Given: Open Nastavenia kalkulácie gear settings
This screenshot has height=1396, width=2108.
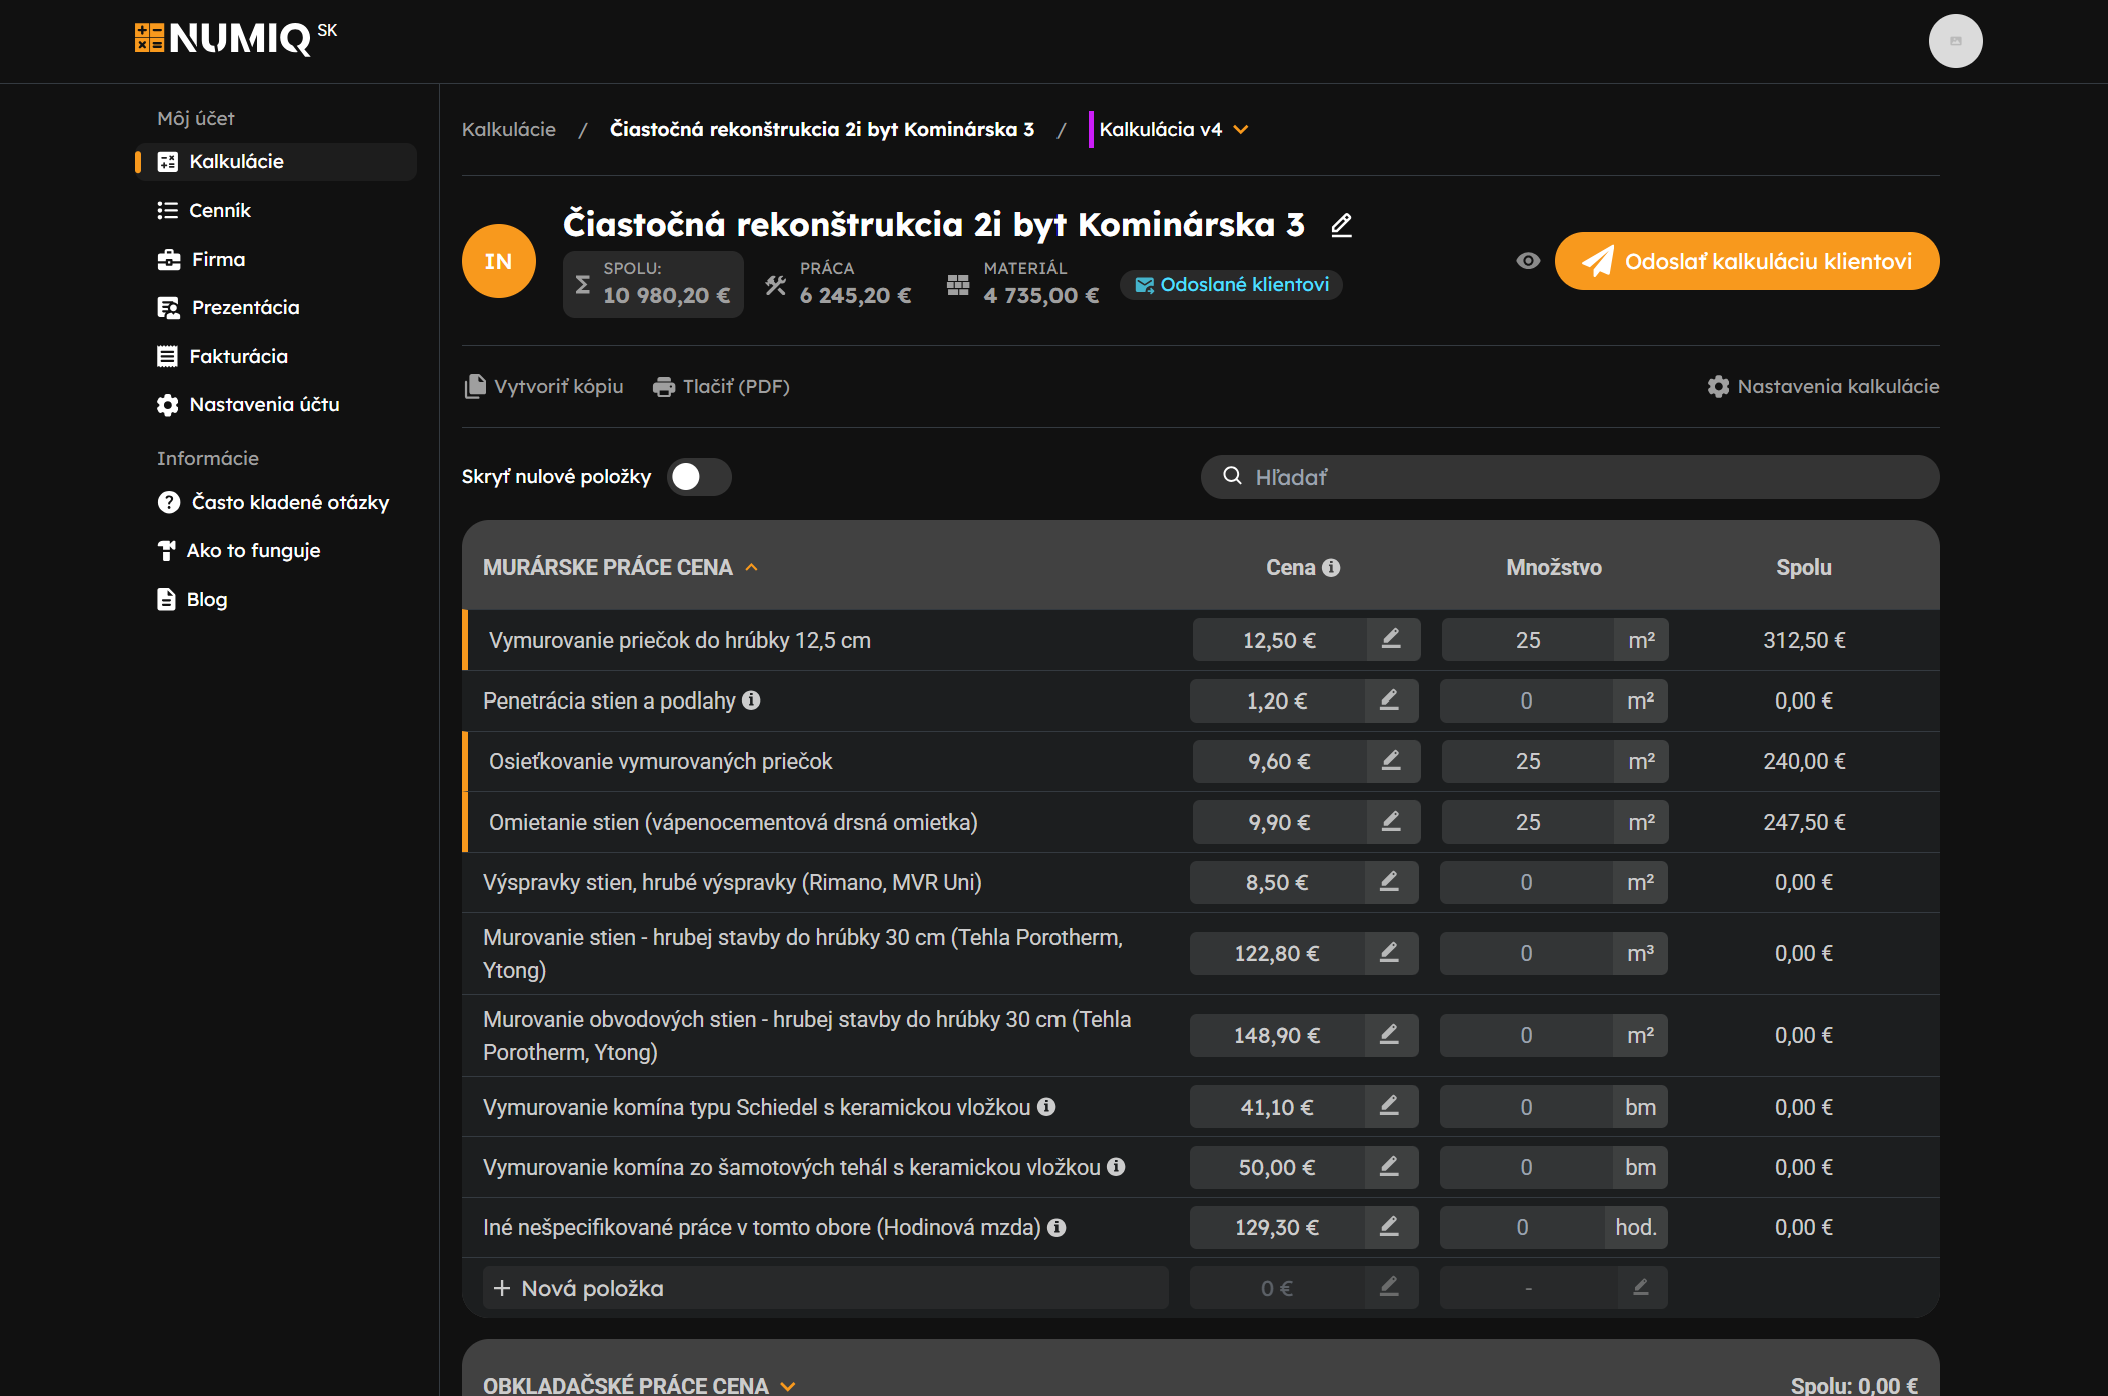Looking at the screenshot, I should tap(1717, 387).
